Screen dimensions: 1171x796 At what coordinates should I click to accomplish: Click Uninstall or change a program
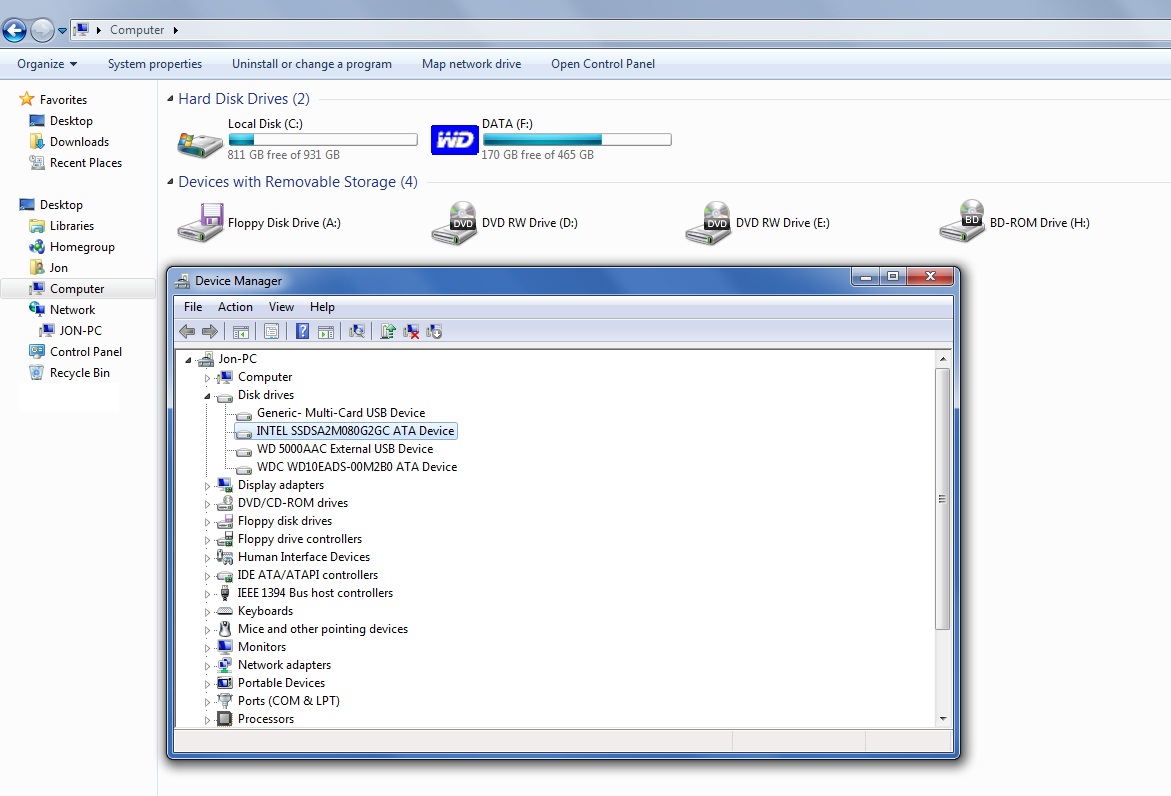point(311,64)
